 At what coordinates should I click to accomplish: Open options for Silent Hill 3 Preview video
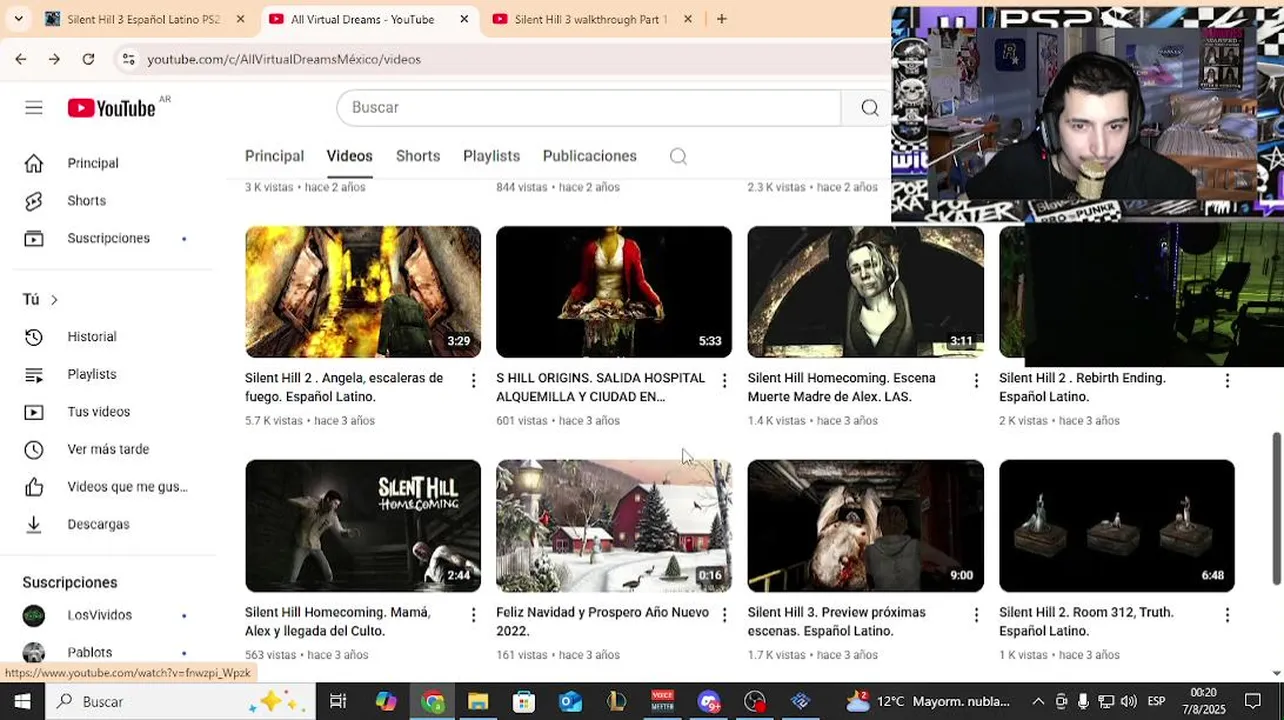(976, 614)
